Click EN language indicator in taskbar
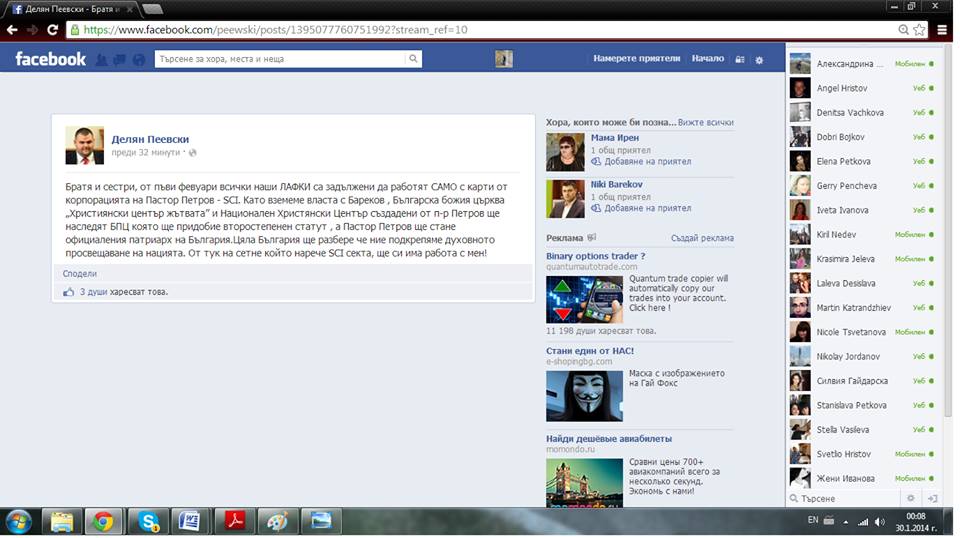The height and width of the screenshot is (538, 960). [812, 520]
